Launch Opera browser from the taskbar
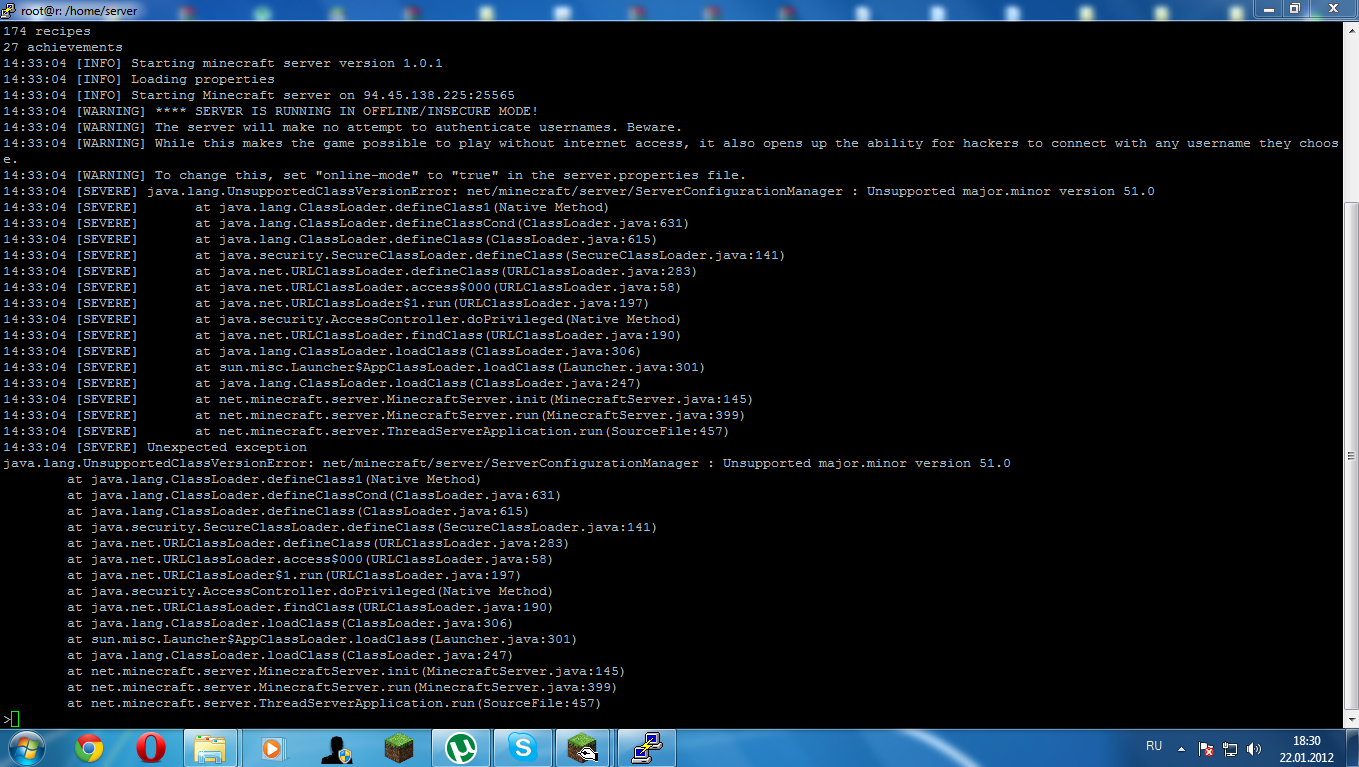The image size is (1359, 767). [151, 748]
